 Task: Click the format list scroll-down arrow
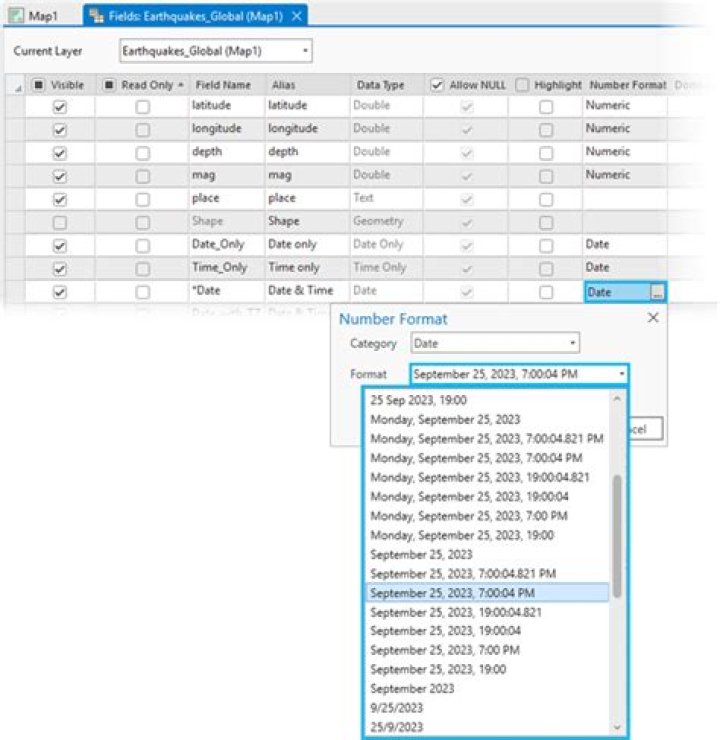point(617,727)
